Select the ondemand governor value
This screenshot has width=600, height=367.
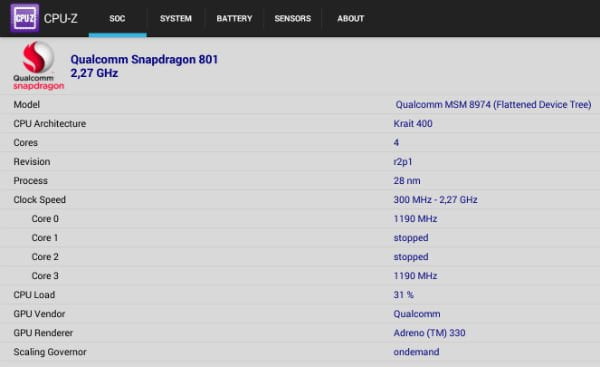(x=416, y=352)
